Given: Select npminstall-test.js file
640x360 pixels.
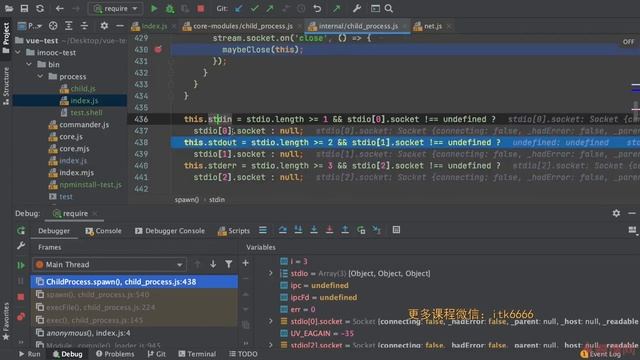Looking at the screenshot, I should click(90, 184).
